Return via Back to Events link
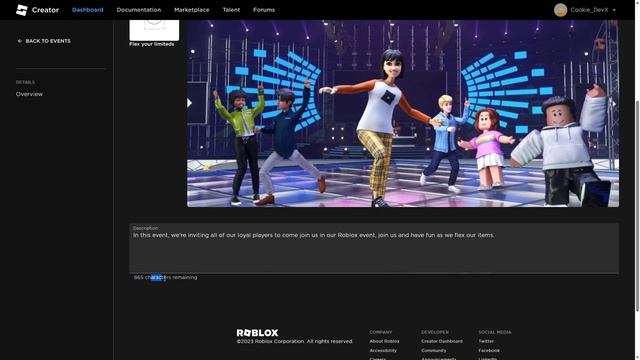The image size is (640, 360). pos(48,41)
